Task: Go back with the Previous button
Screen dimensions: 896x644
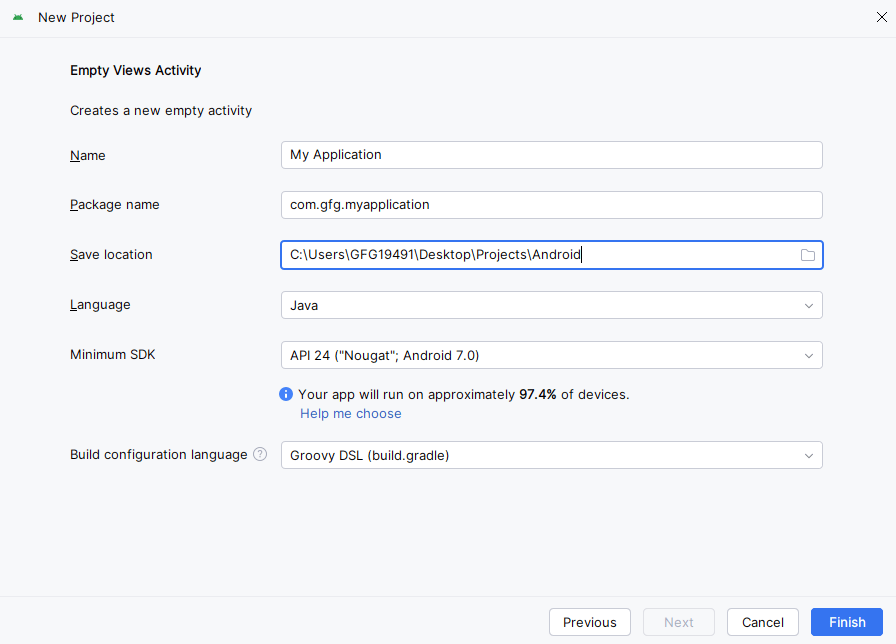Action: [x=590, y=622]
